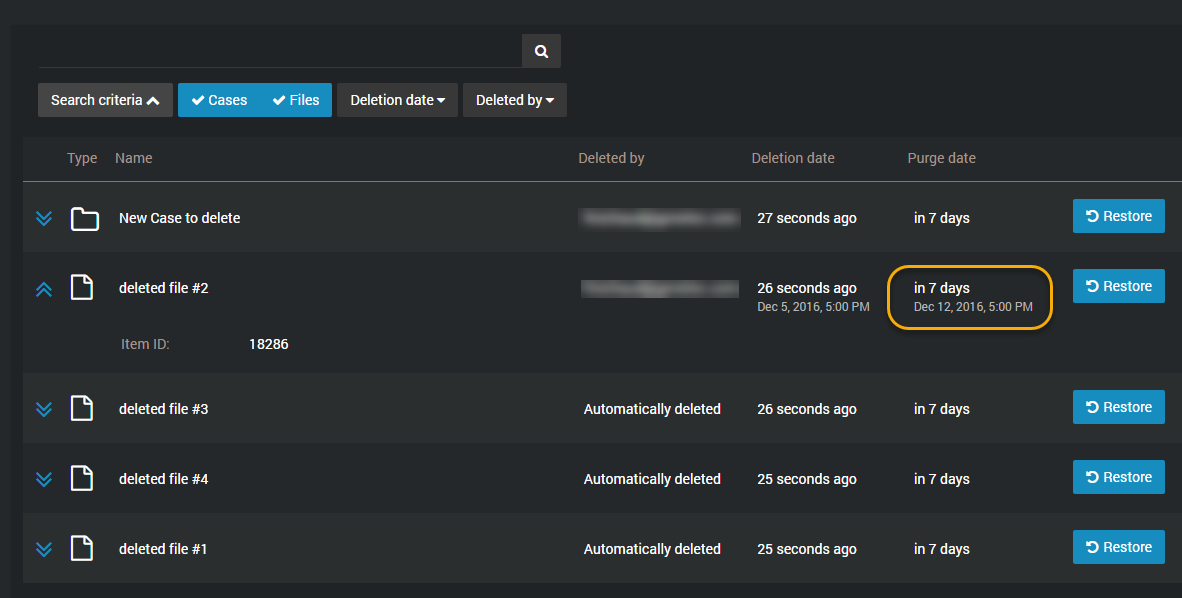Click the file icon of deleted file #1
The width and height of the screenshot is (1182, 598).
pos(81,548)
